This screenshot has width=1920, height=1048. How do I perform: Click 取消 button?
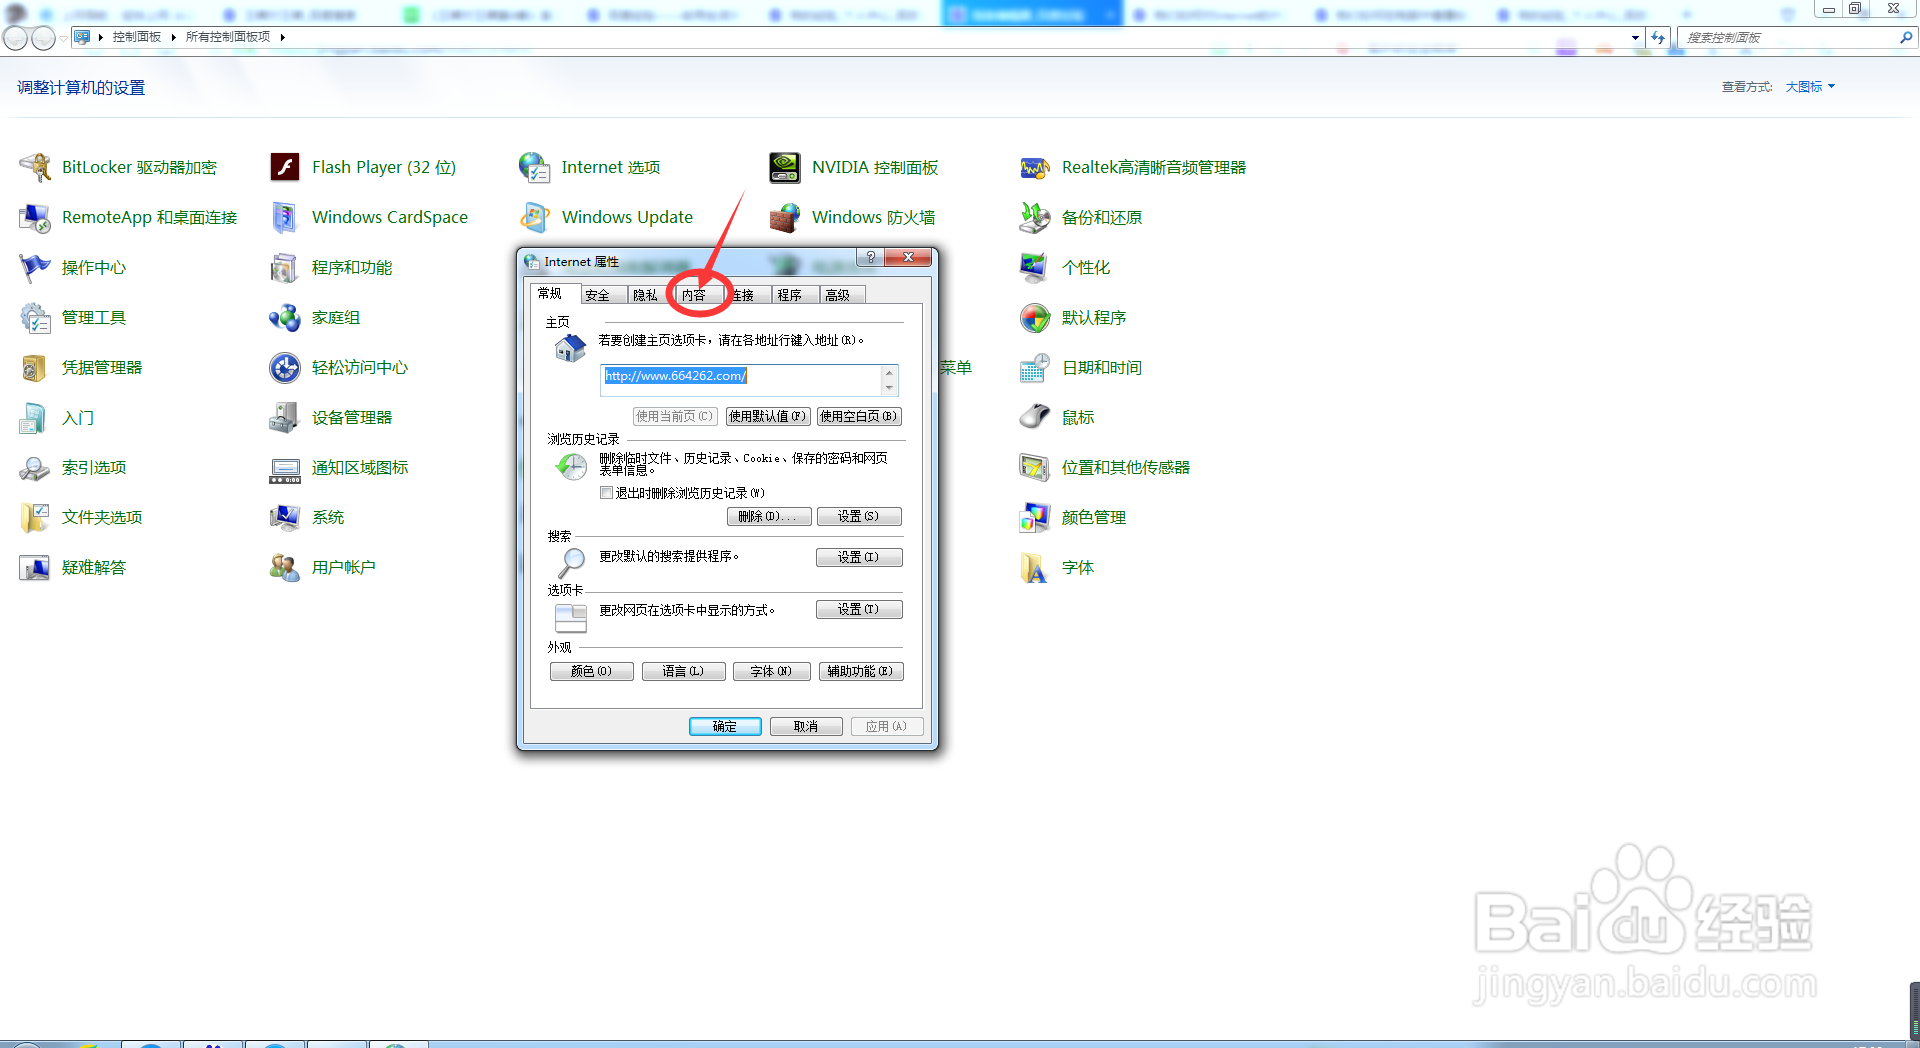click(806, 726)
